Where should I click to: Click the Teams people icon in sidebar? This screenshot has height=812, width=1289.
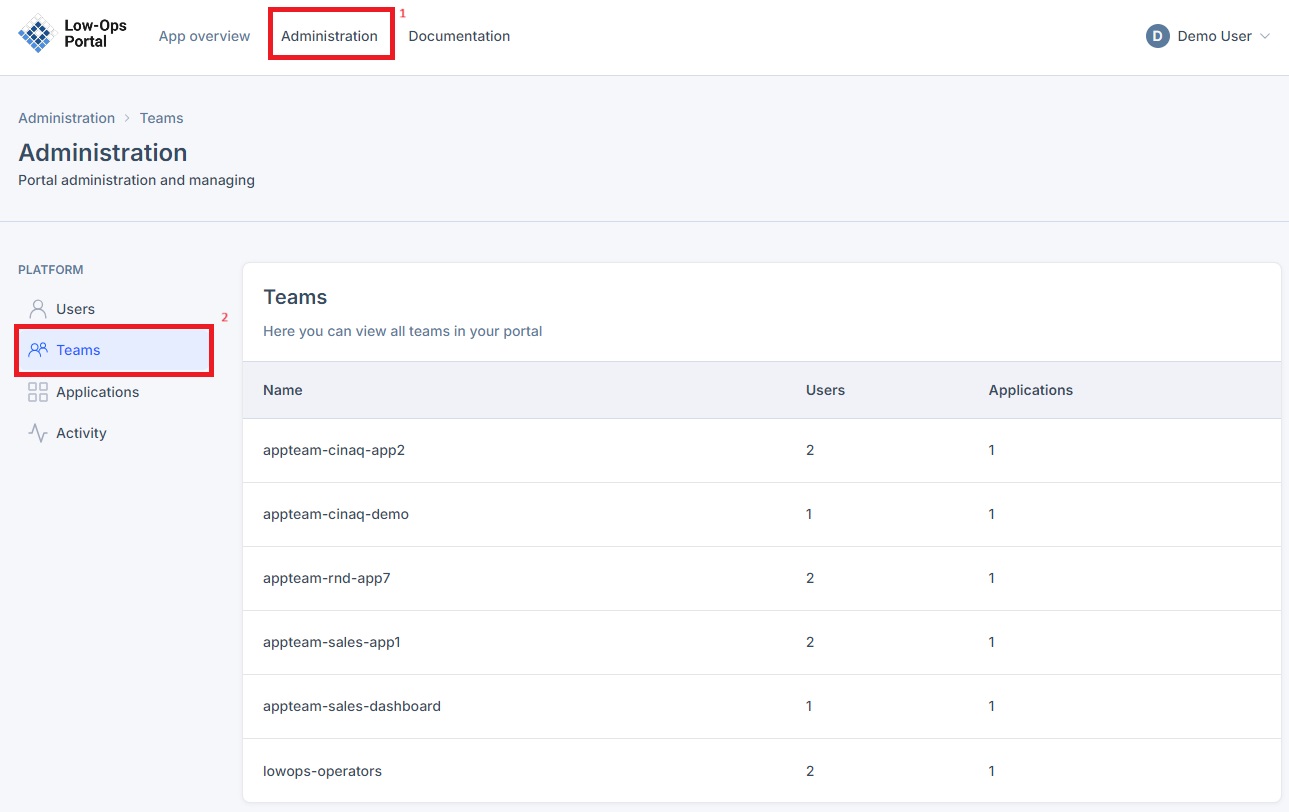tap(38, 350)
